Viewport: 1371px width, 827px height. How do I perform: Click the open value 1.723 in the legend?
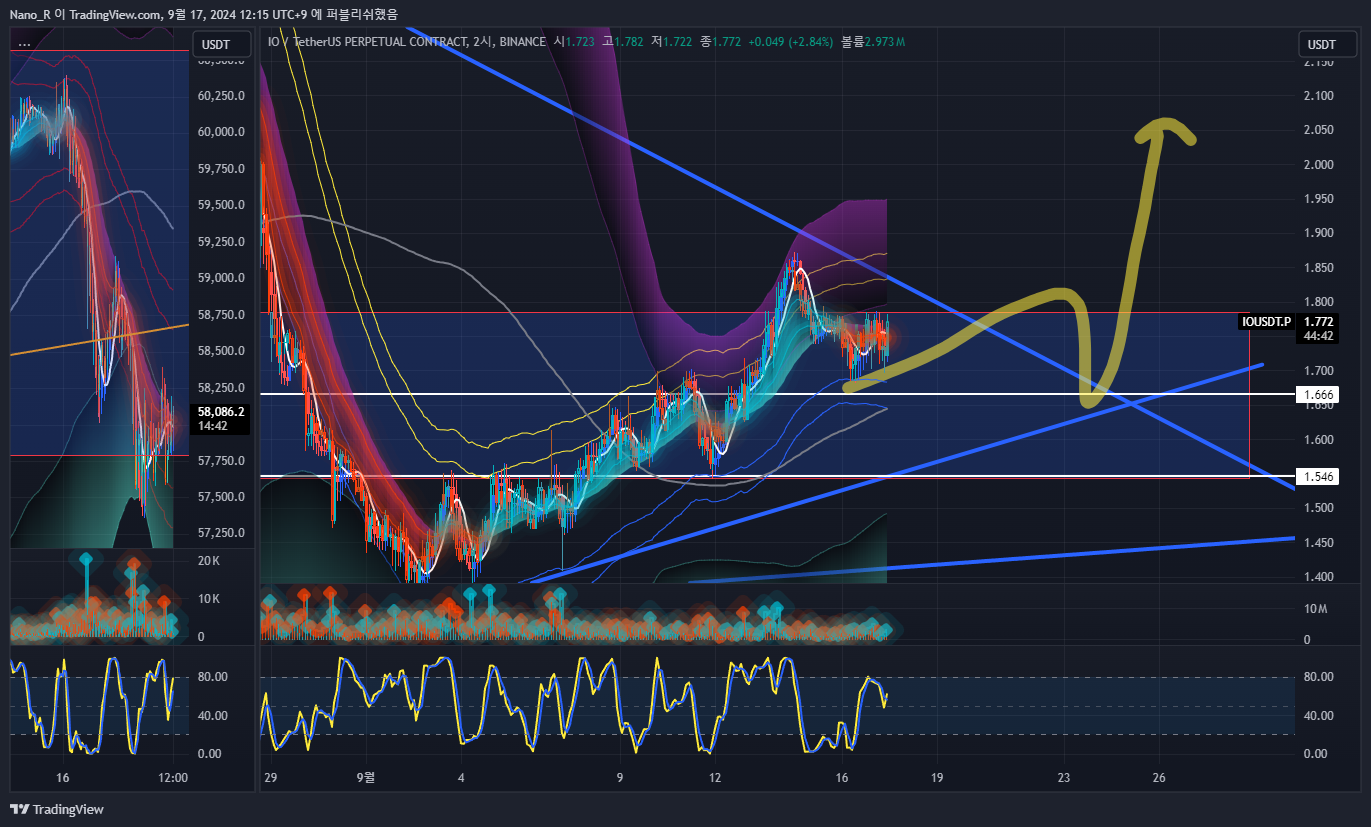pos(580,42)
